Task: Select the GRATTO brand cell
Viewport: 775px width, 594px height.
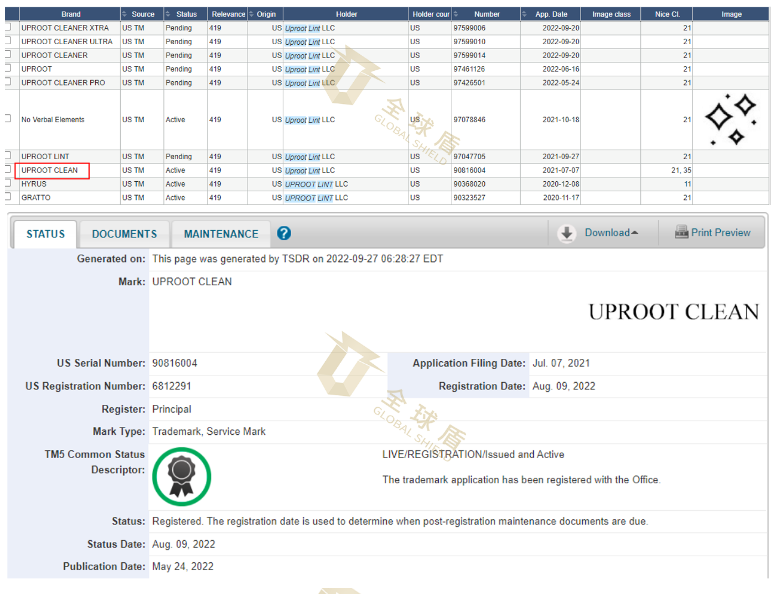Action: [36, 197]
